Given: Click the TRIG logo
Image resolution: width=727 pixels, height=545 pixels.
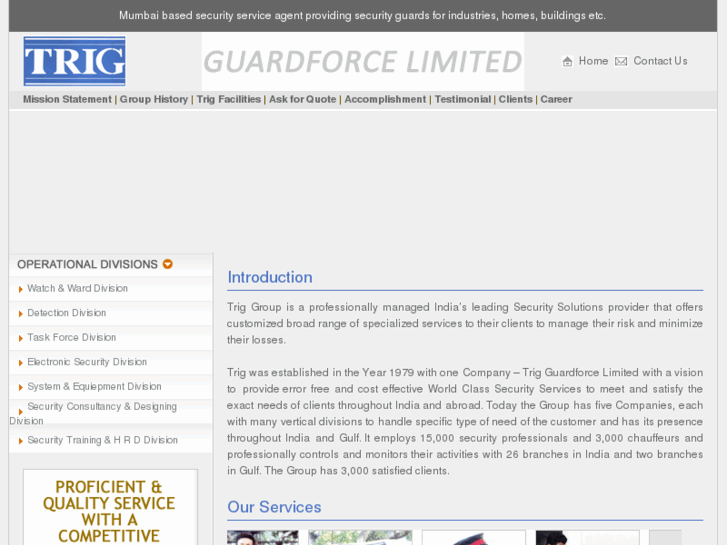Looking at the screenshot, I should 75,61.
